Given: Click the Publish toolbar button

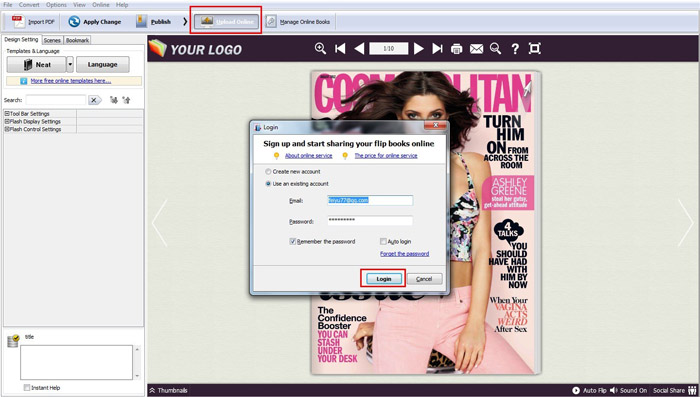Looking at the screenshot, I should [153, 21].
